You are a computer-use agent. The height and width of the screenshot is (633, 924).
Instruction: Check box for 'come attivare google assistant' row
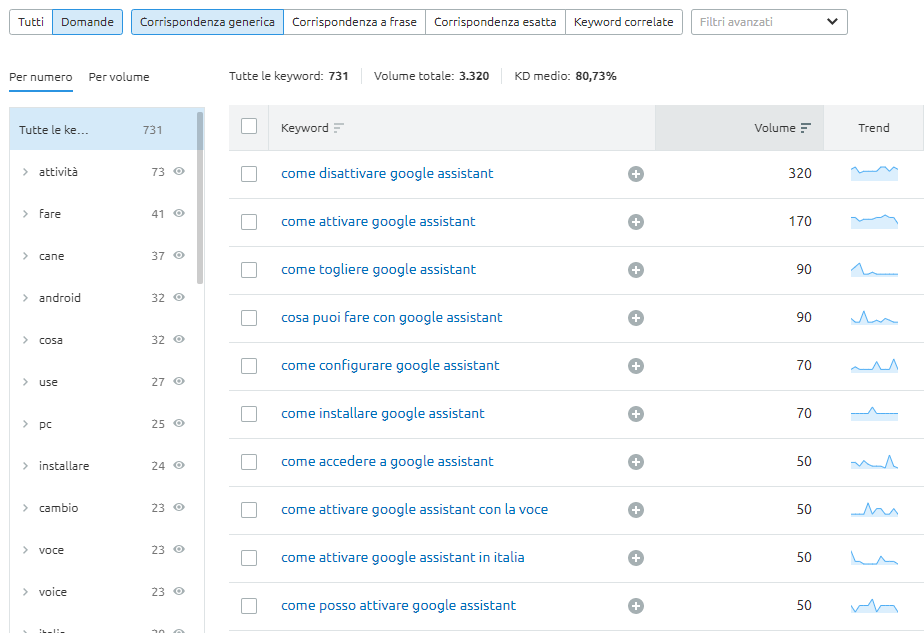click(249, 222)
